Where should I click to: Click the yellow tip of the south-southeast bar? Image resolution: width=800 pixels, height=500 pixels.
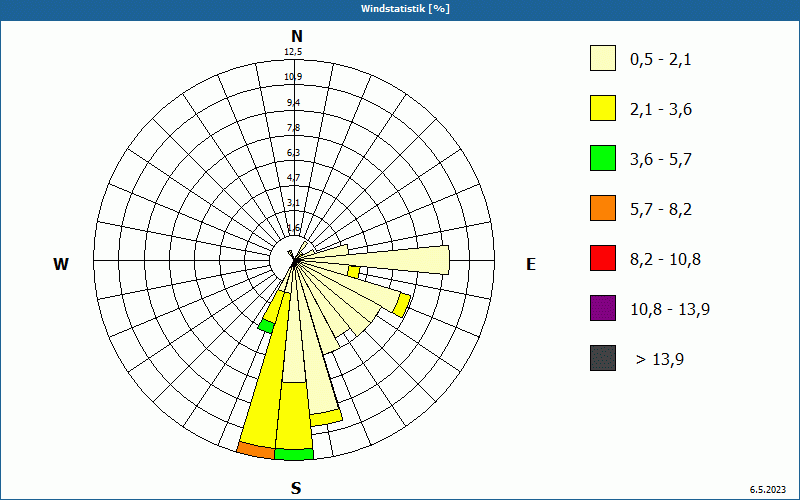coord(326,417)
